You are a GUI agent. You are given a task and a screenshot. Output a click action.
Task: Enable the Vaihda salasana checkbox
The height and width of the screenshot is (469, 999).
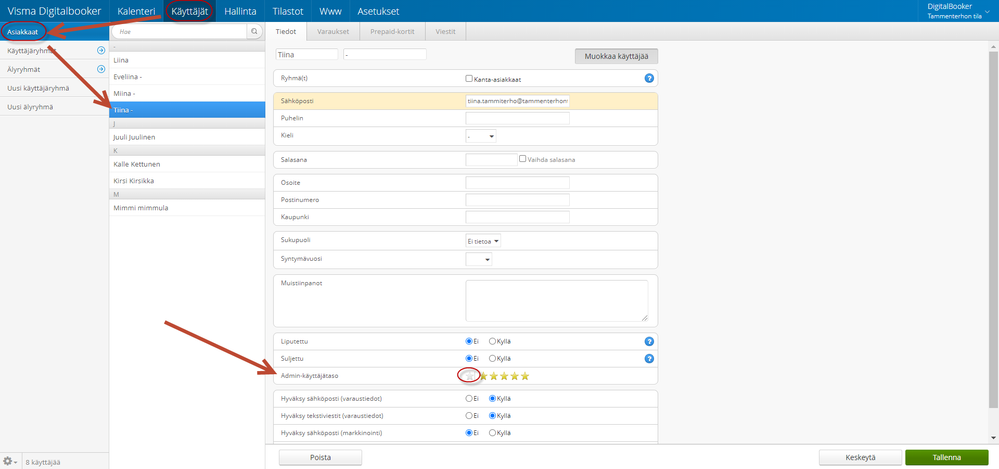(522, 159)
